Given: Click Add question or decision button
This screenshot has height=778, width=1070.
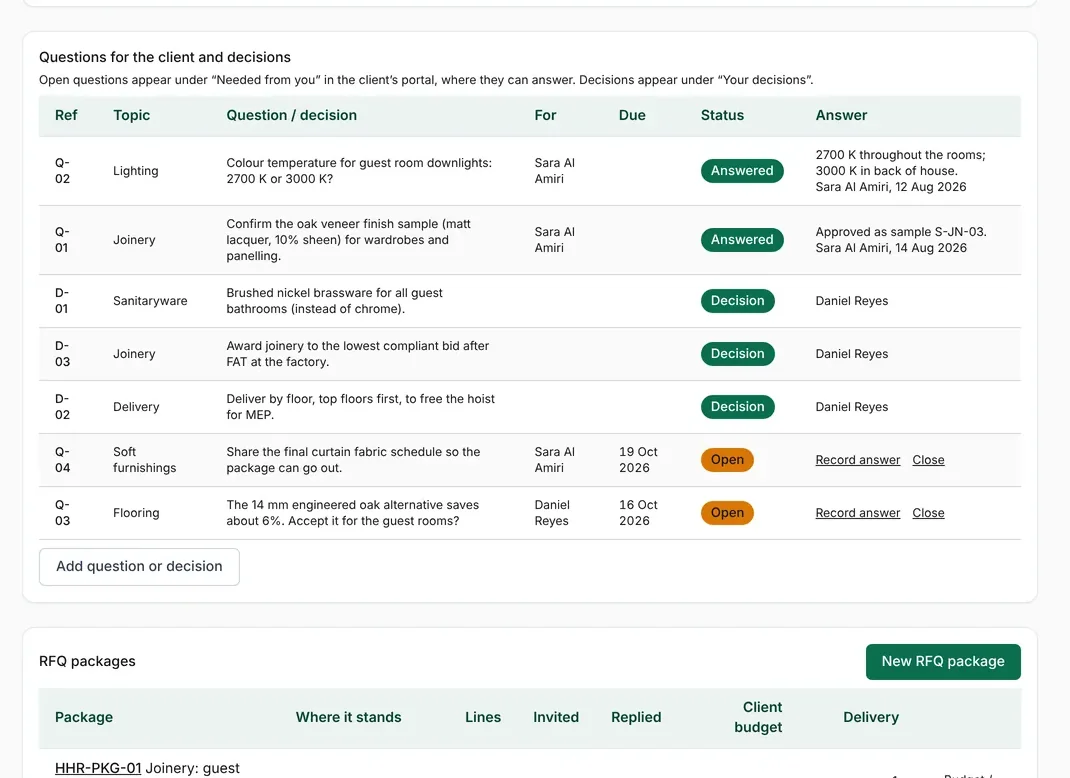Looking at the screenshot, I should [139, 566].
